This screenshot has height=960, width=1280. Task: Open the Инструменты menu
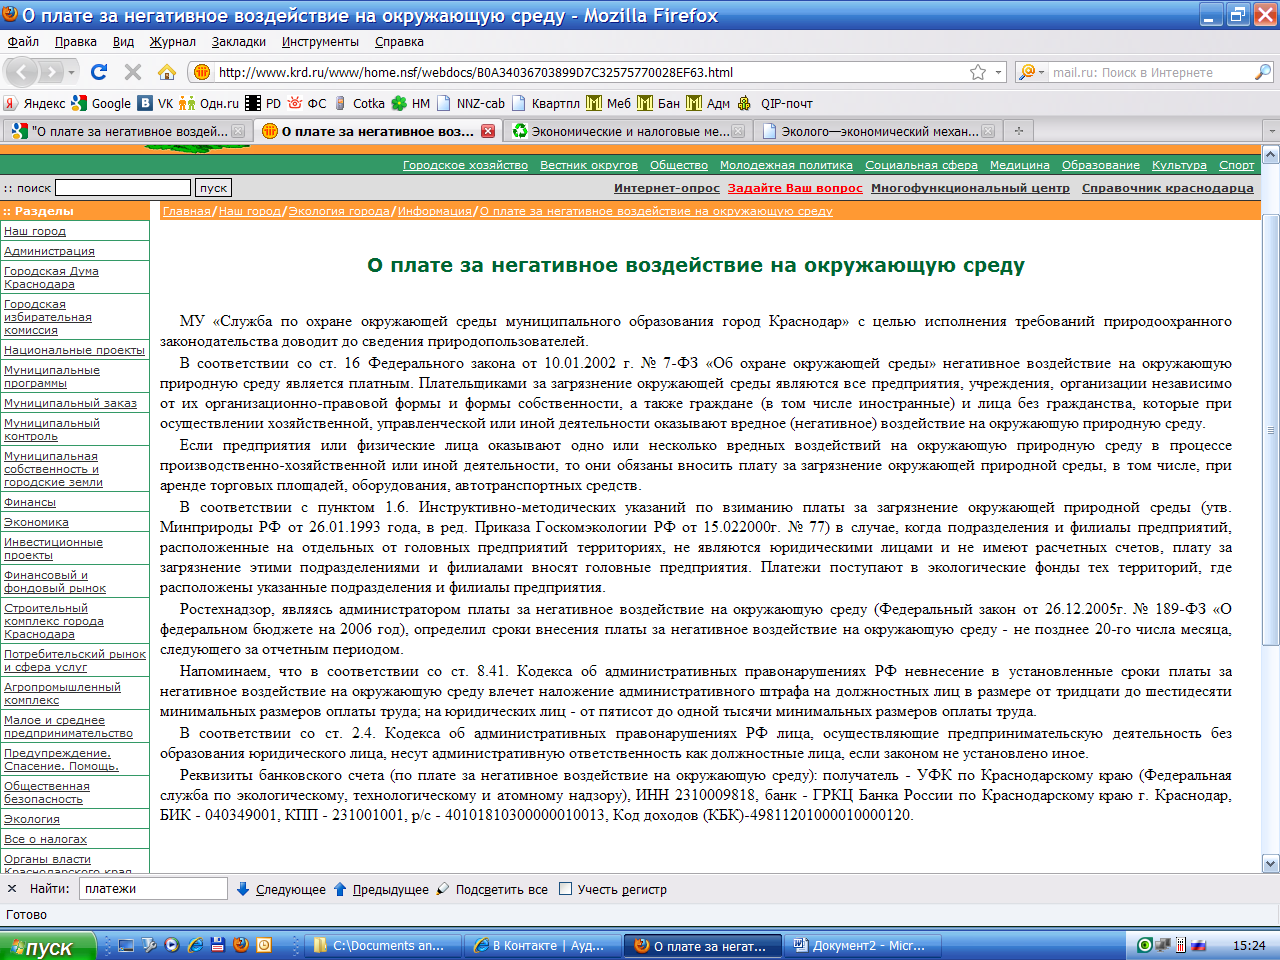(x=320, y=42)
